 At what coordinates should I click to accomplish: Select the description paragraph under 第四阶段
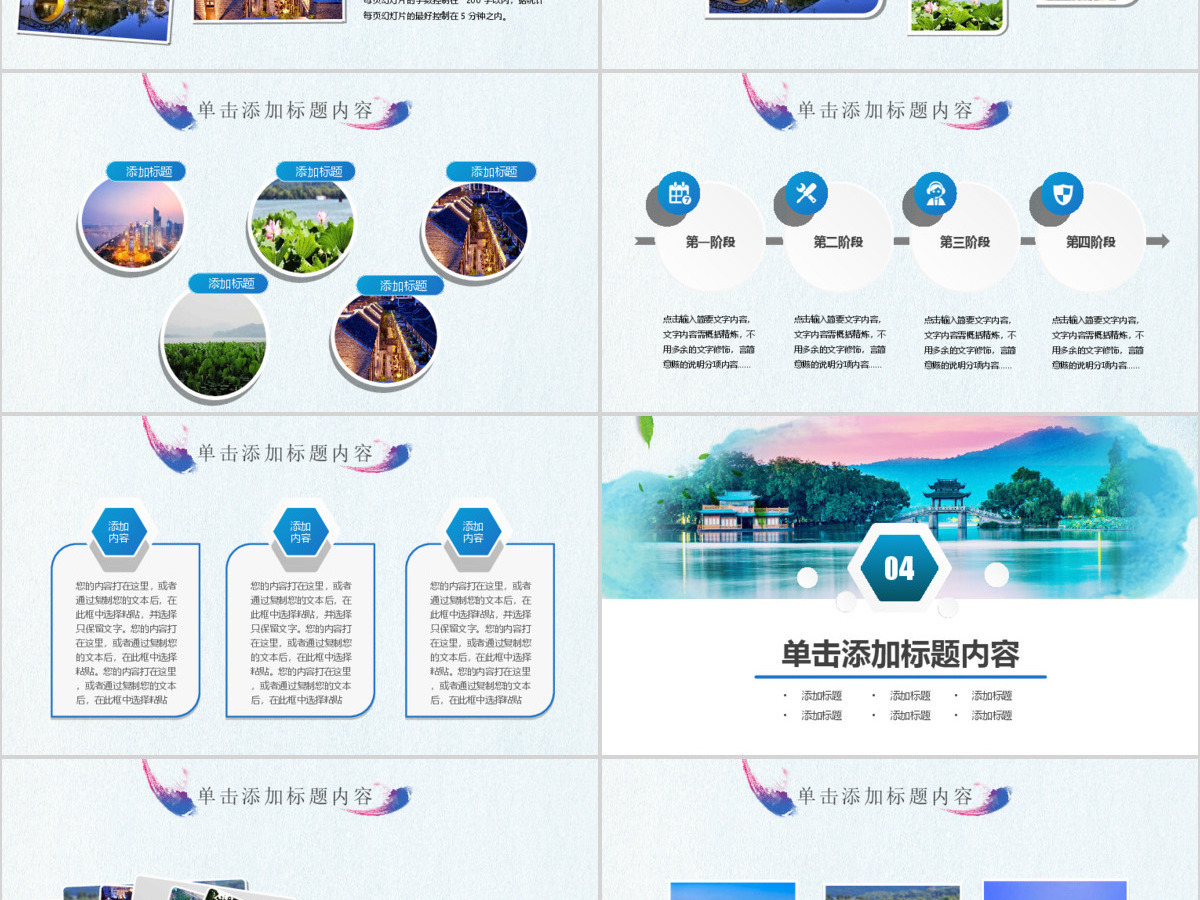[x=1097, y=342]
